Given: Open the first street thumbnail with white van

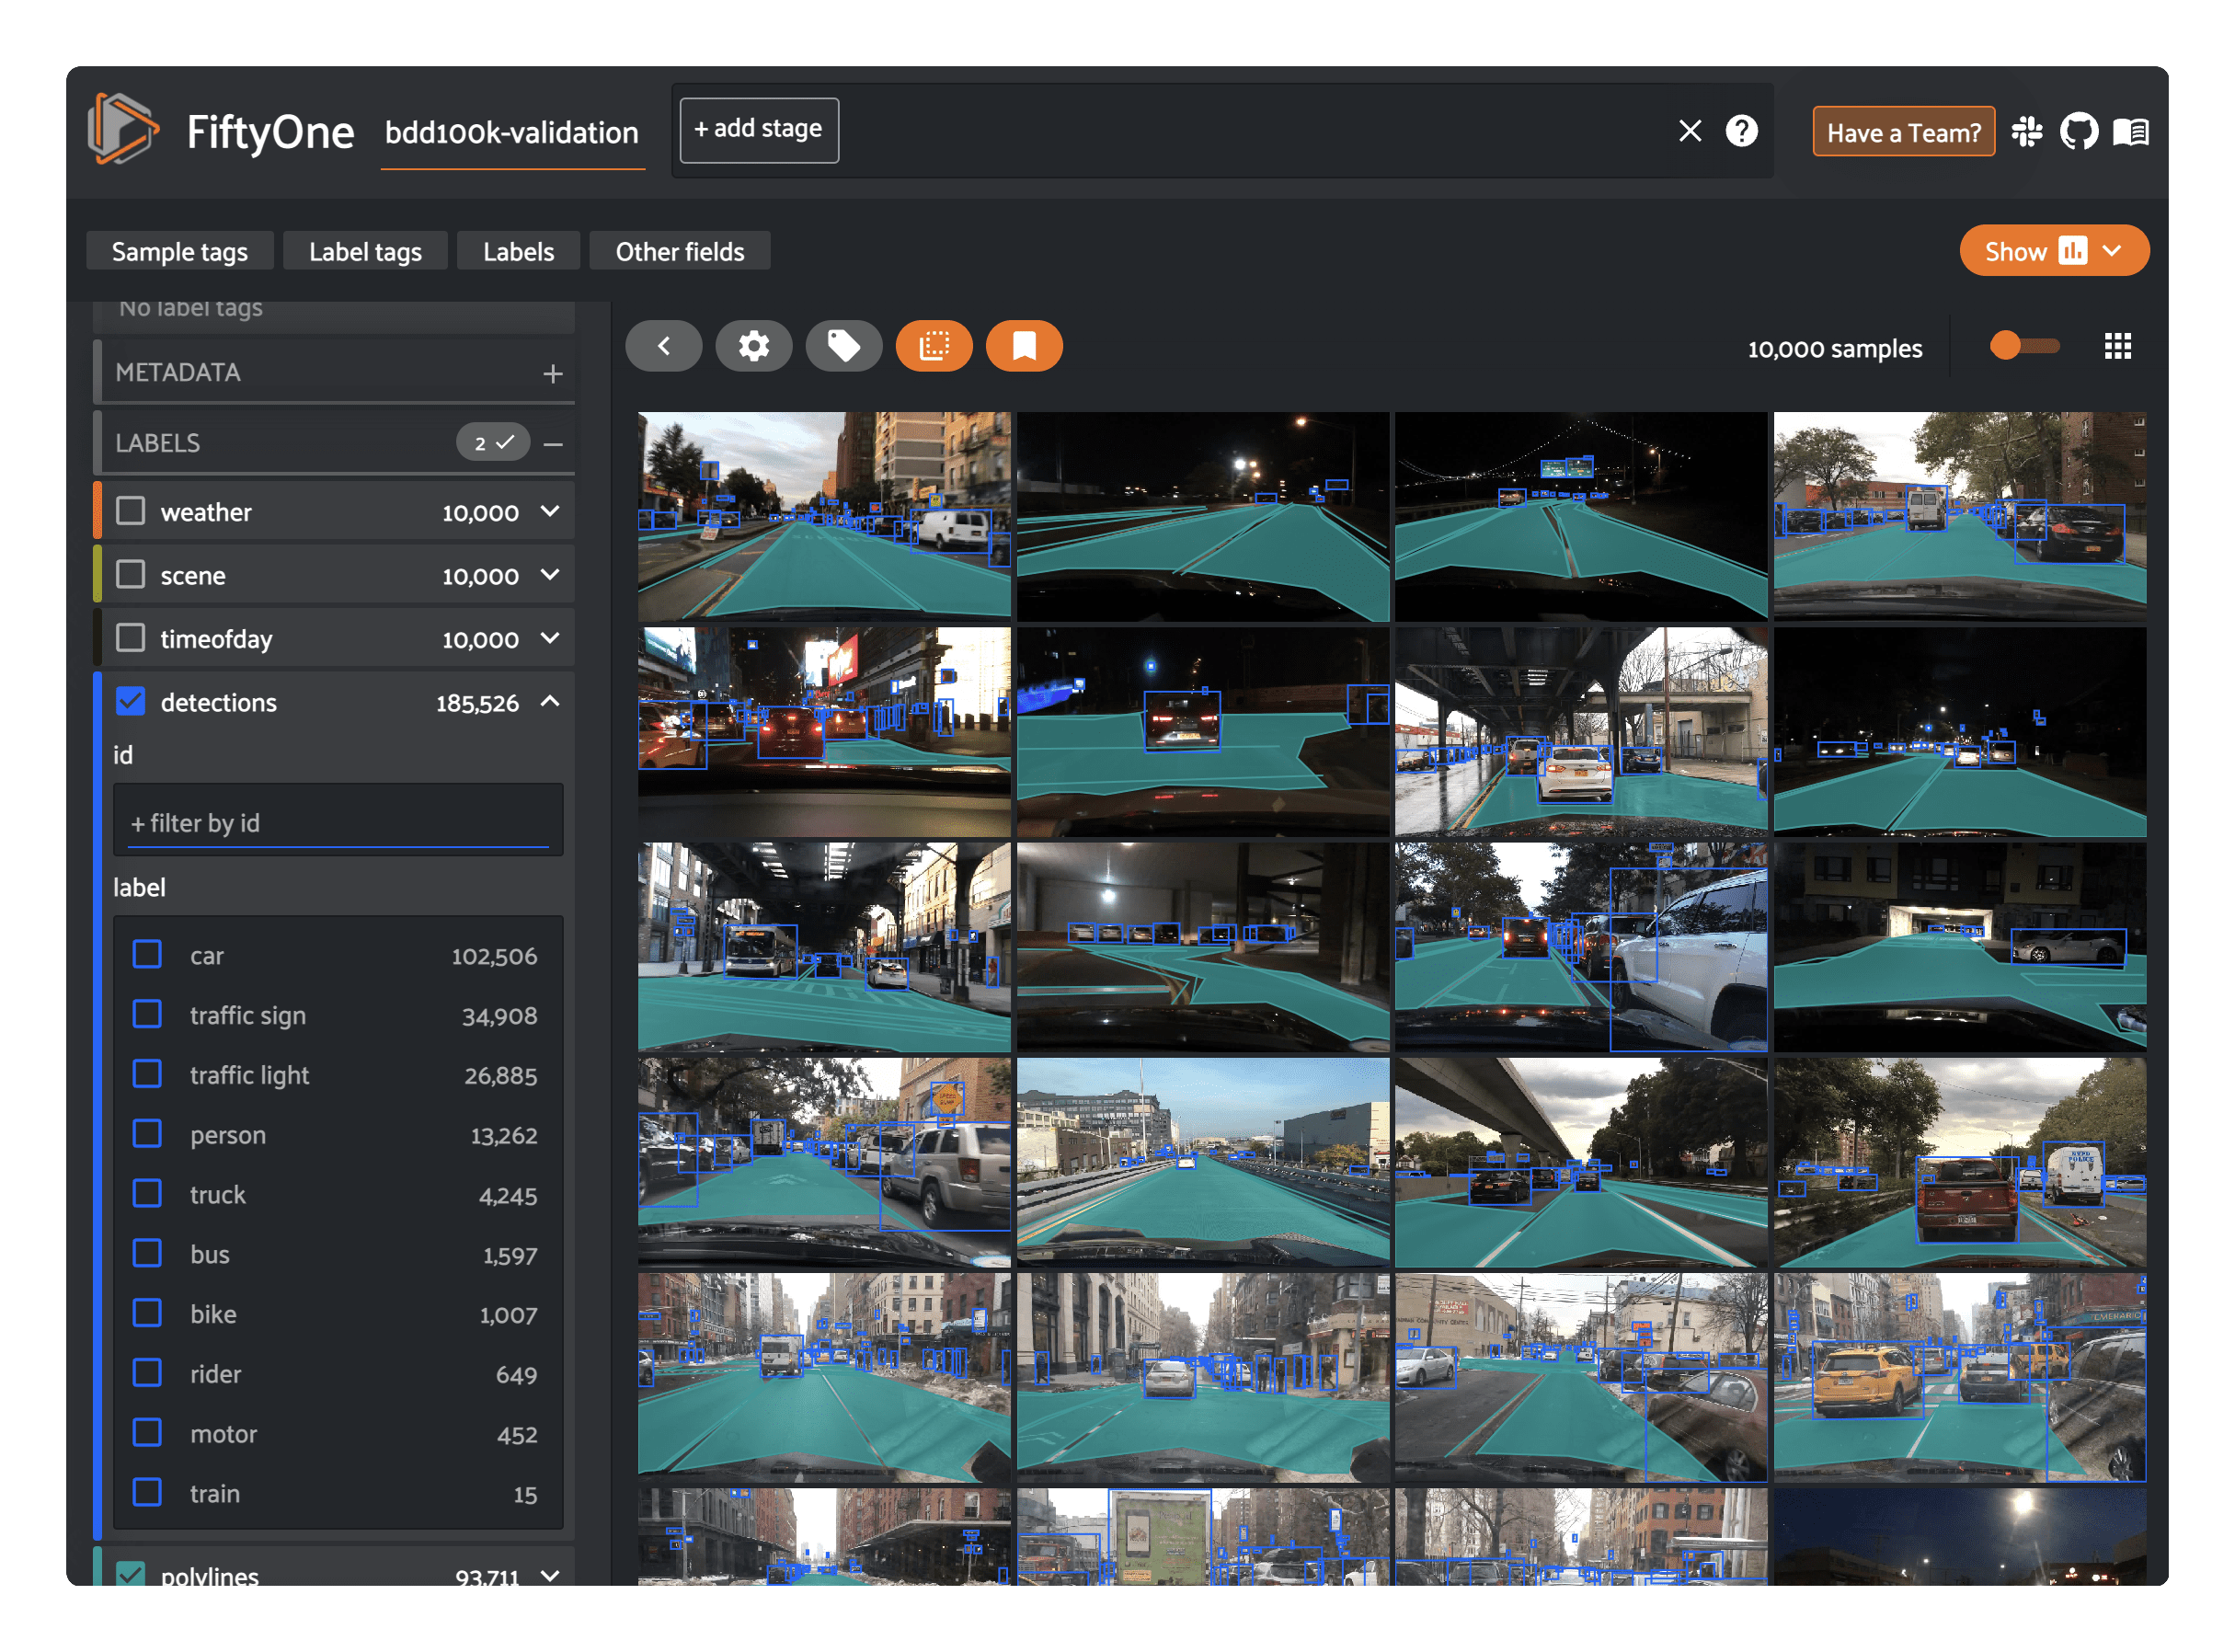Looking at the screenshot, I should tap(824, 517).
